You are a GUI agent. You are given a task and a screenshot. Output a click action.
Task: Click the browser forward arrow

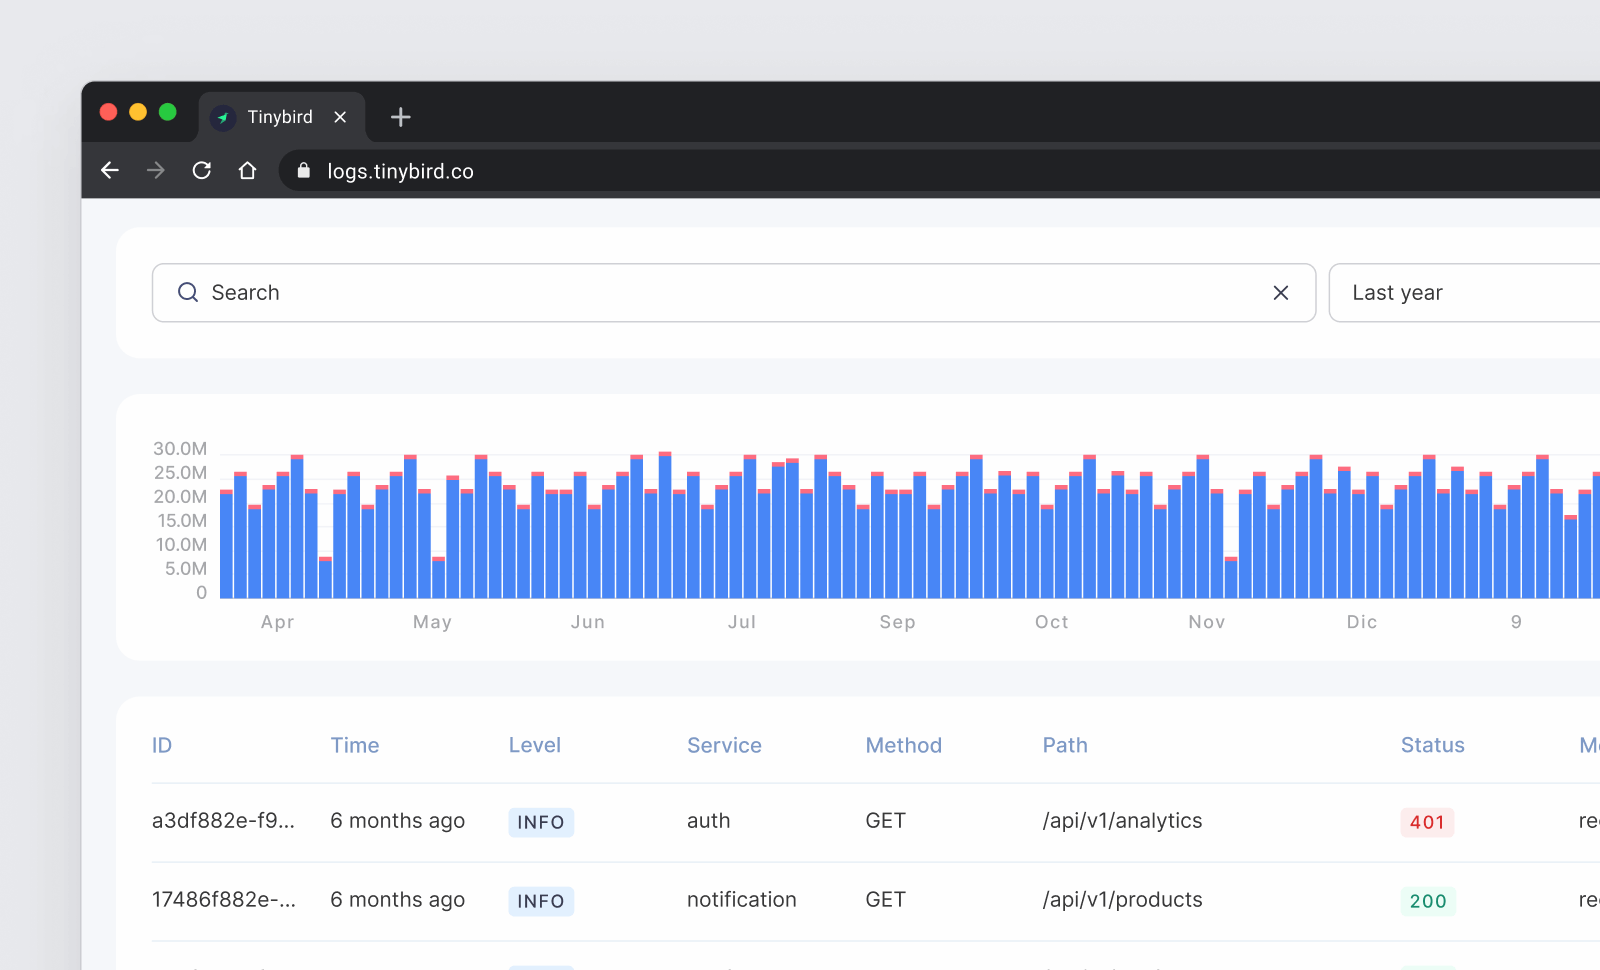coord(156,171)
